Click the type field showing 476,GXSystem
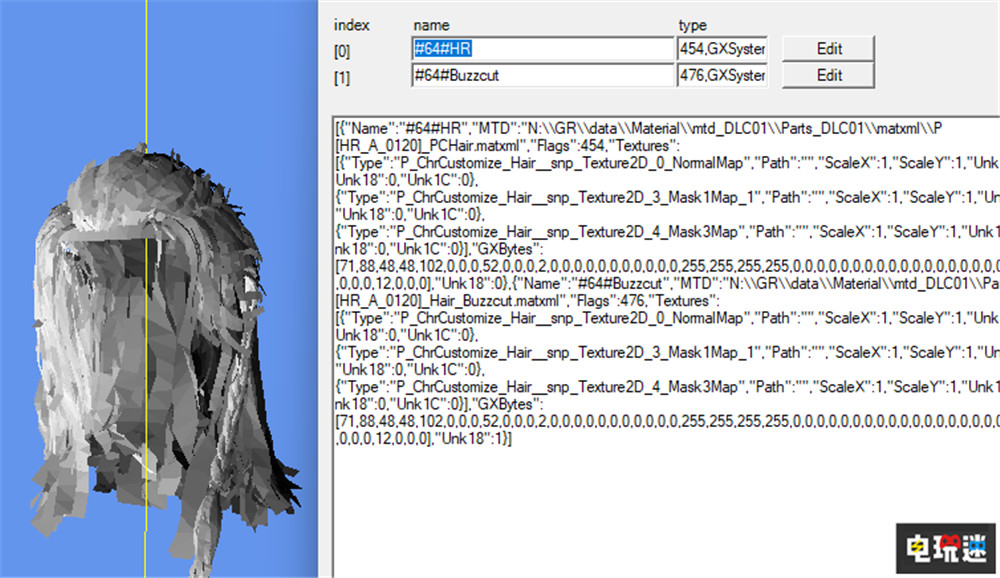Viewport: 1000px width, 578px height. (x=722, y=75)
